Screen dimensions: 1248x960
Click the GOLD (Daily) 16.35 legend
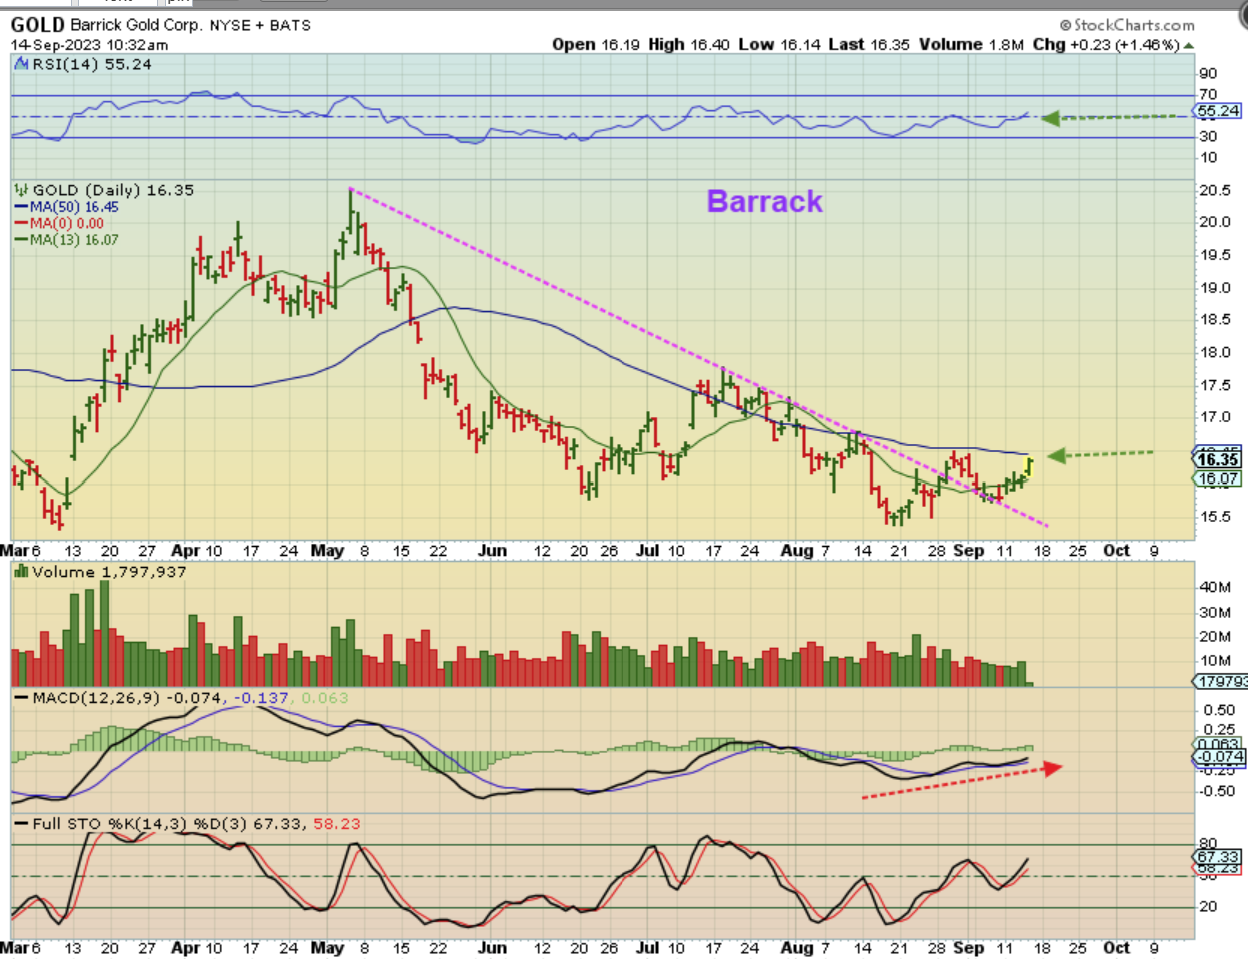pyautogui.click(x=113, y=190)
